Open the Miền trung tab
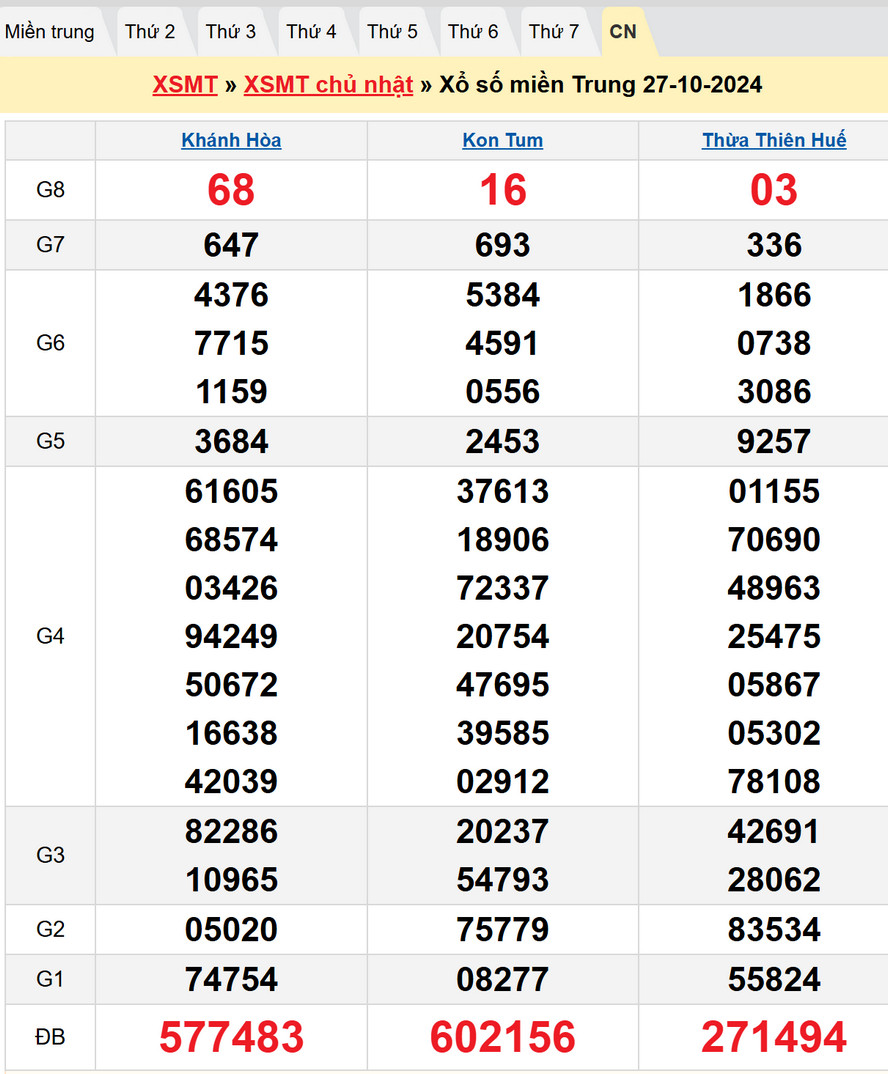The height and width of the screenshot is (1074, 888). coord(50,32)
